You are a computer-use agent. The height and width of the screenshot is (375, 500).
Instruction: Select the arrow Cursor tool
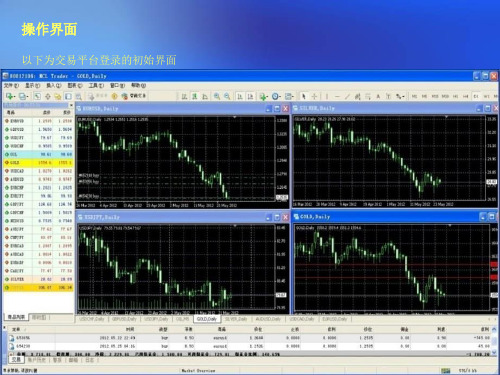pos(303,96)
